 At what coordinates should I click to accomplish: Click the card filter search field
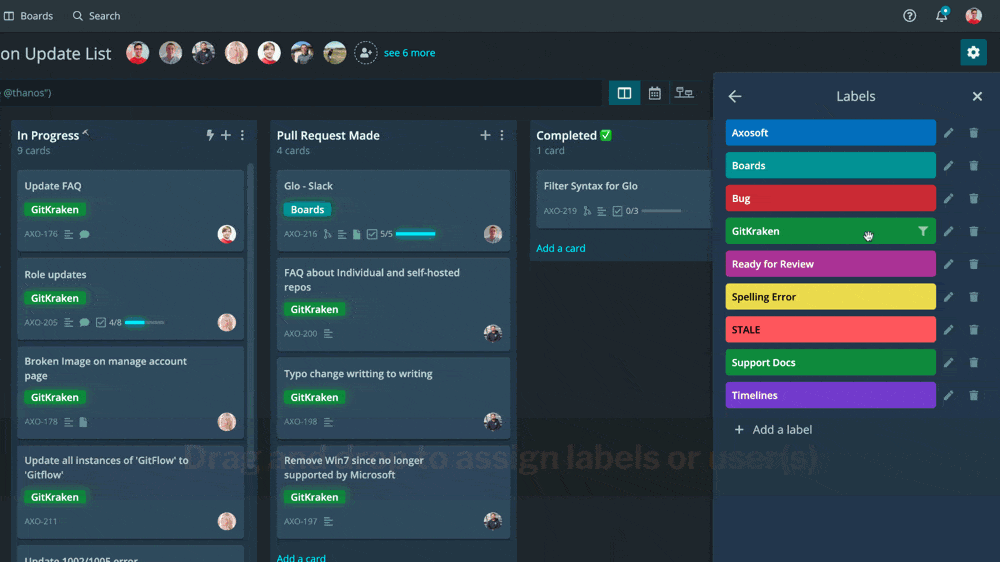point(300,93)
